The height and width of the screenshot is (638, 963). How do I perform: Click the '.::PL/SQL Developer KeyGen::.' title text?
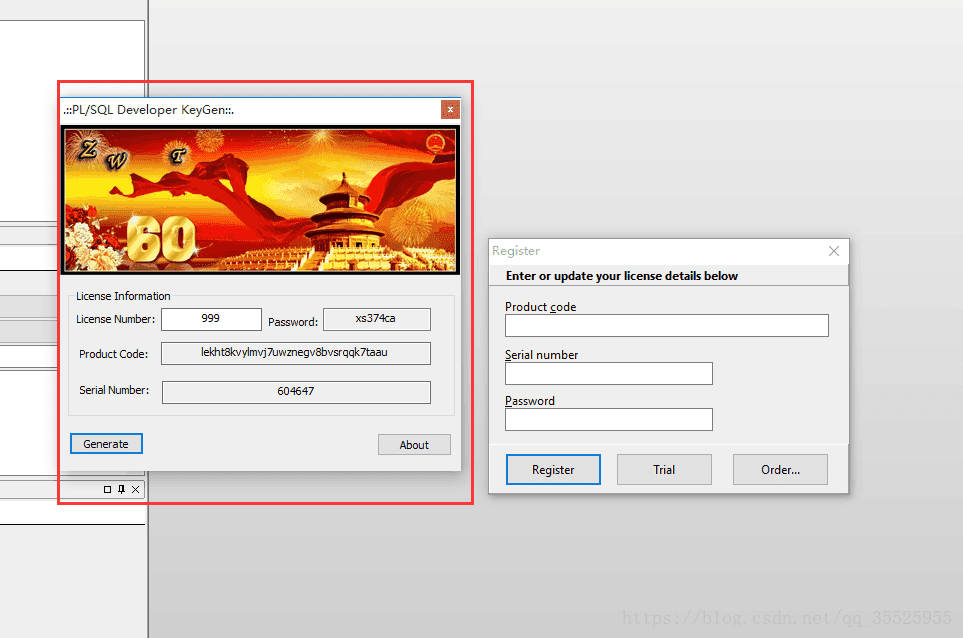[x=149, y=110]
